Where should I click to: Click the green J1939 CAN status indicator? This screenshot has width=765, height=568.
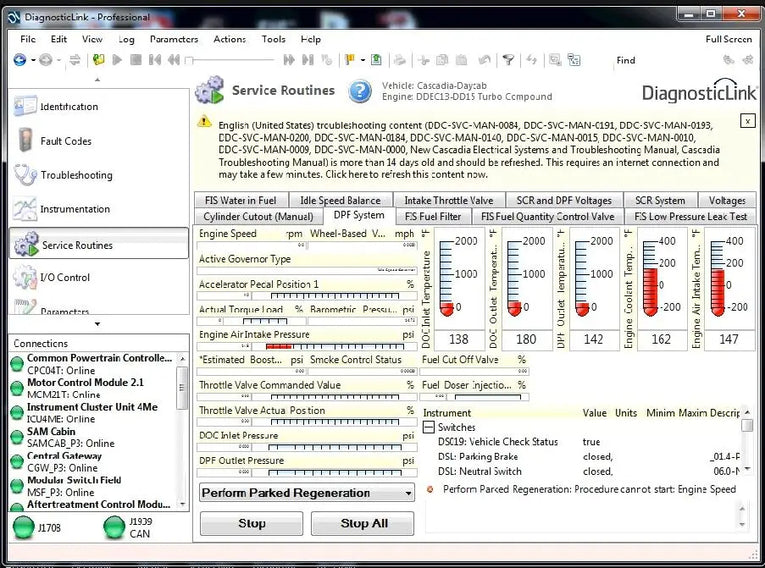(114, 527)
